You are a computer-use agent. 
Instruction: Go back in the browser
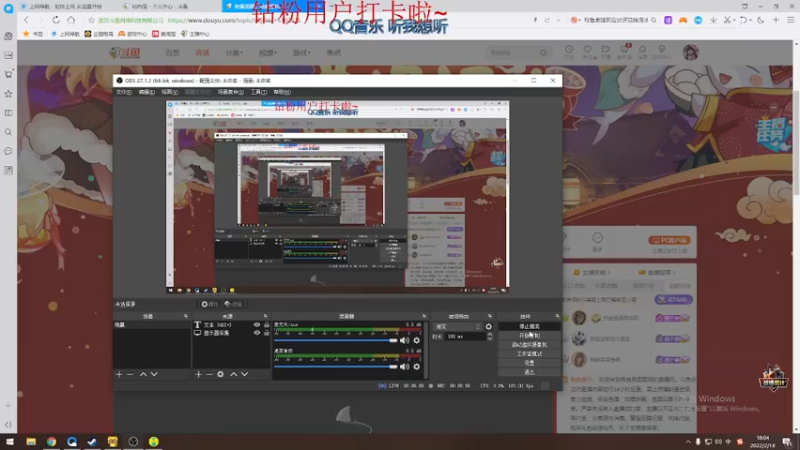click(x=26, y=20)
